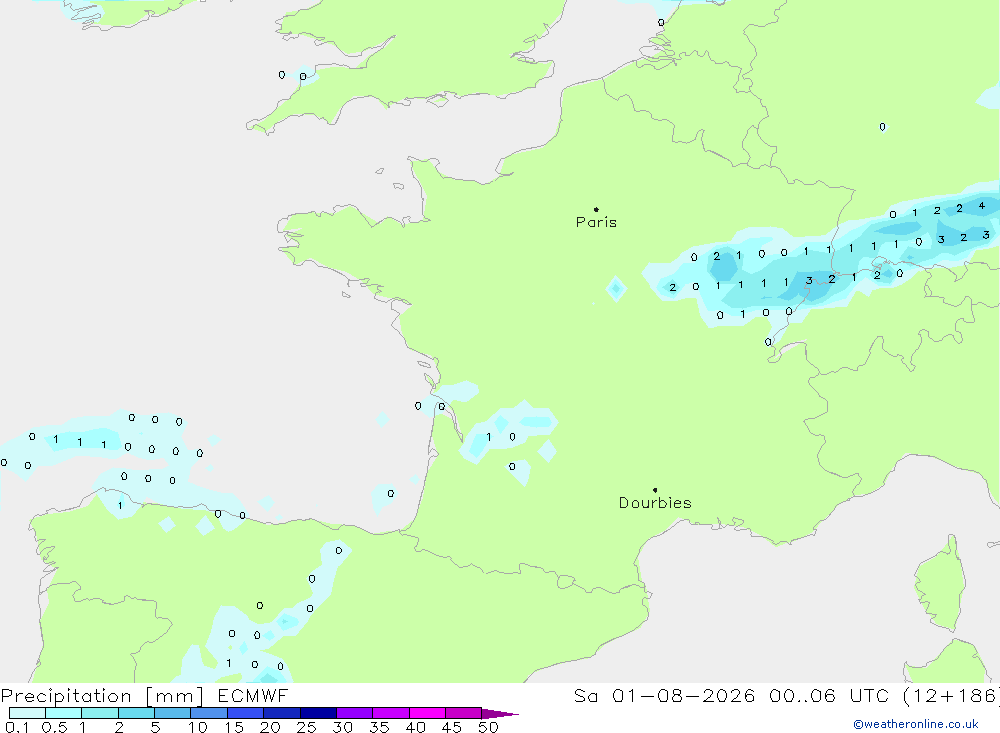Pick the 2–5 mm legend swatch

pos(136,713)
